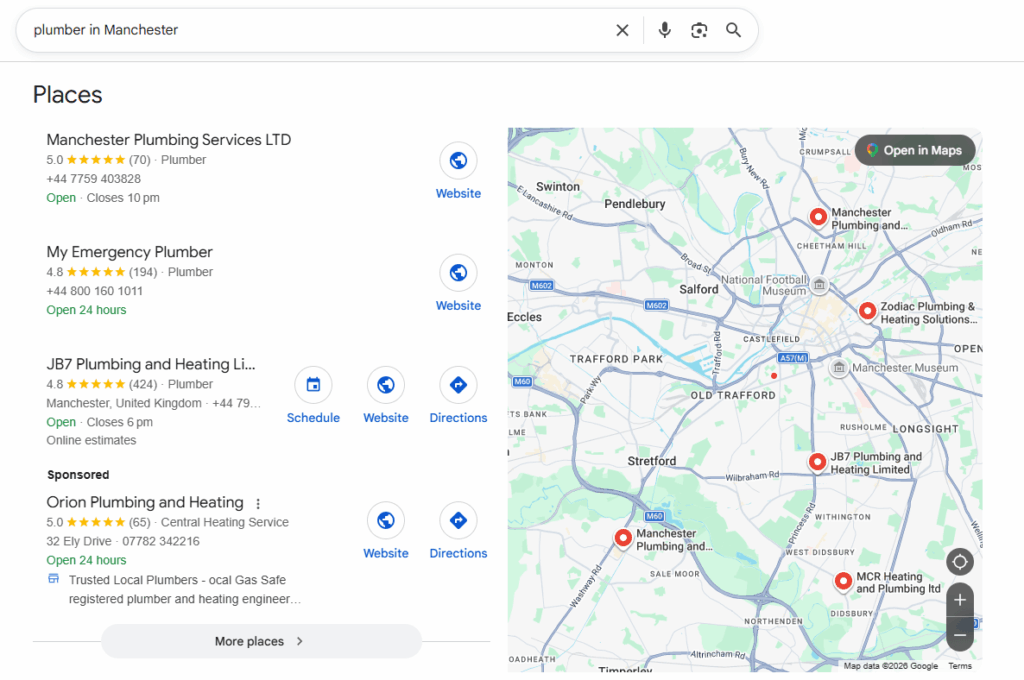Viewport: 1024px width, 680px height.
Task: Click the (194) review count for My Emergency Plumber
Action: point(143,272)
